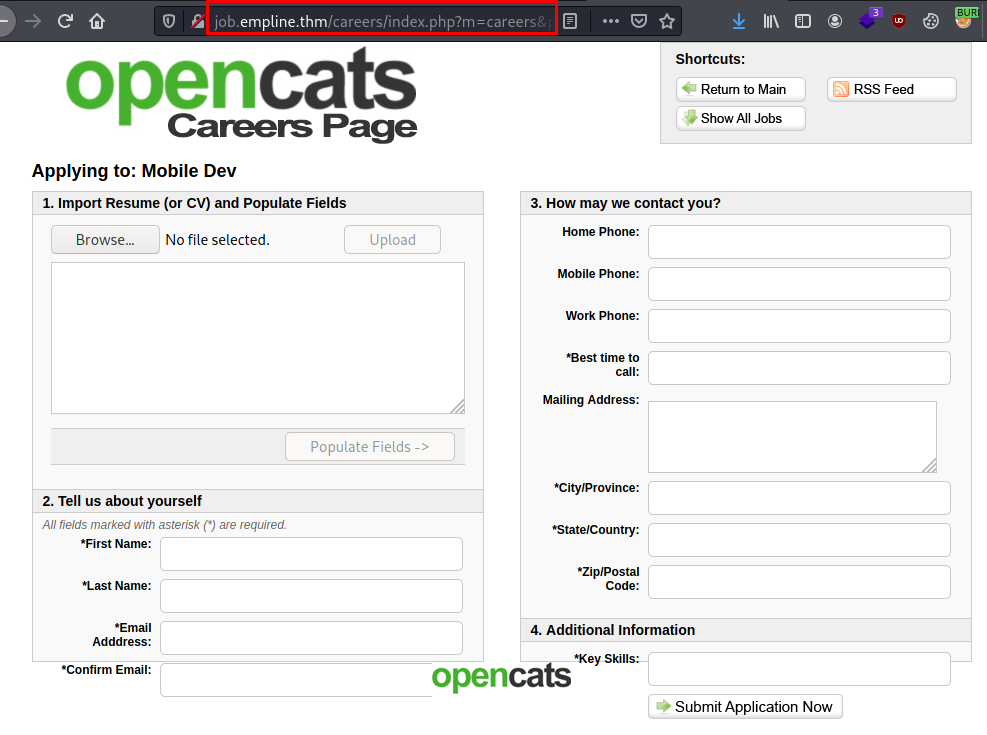Open the uBlock Origin extension
The height and width of the screenshot is (735, 987).
tap(899, 21)
